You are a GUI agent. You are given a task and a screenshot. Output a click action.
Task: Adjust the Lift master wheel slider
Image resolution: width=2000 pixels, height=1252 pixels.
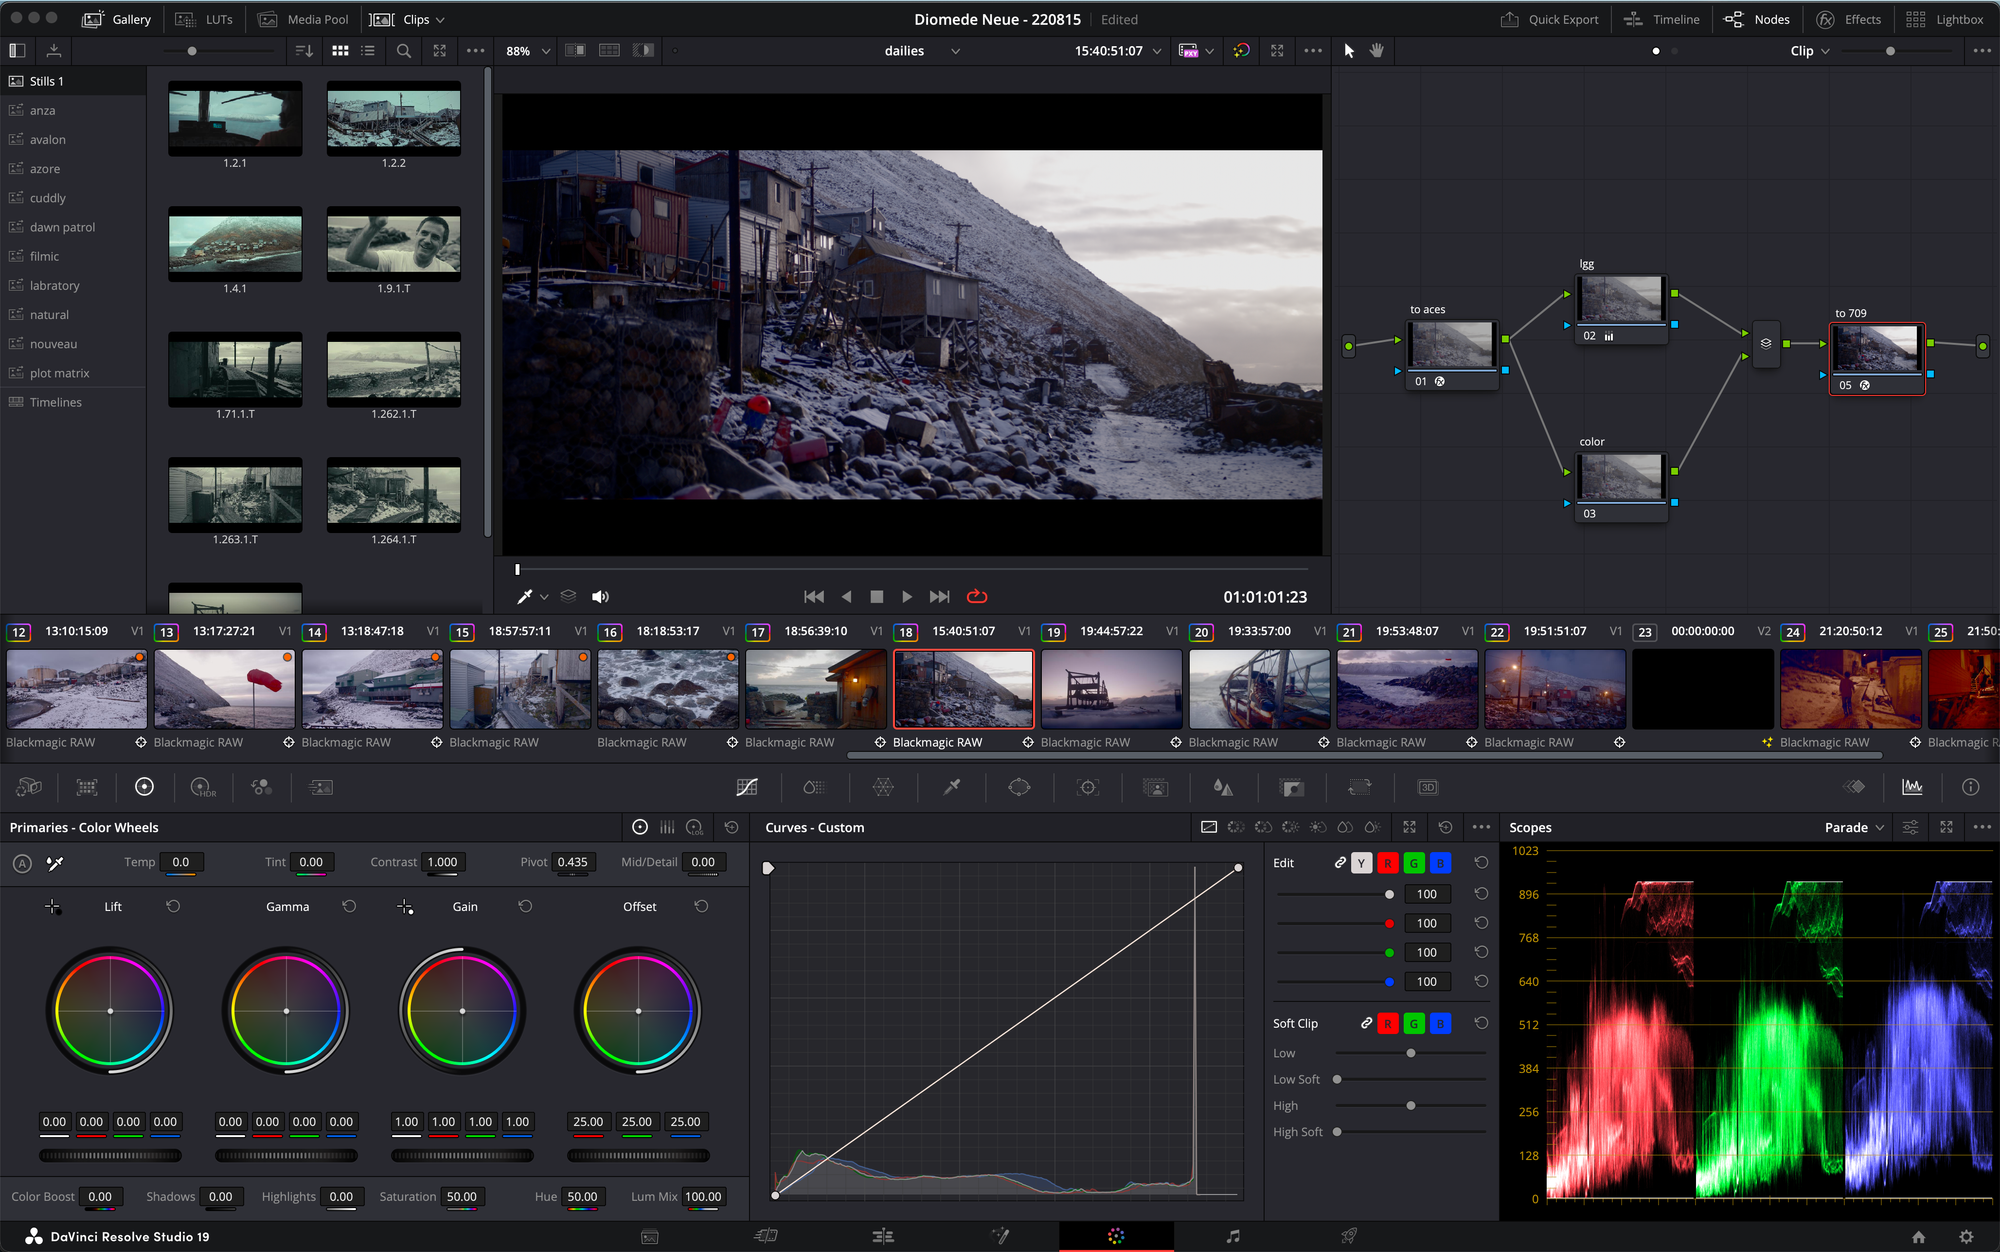pos(110,1155)
